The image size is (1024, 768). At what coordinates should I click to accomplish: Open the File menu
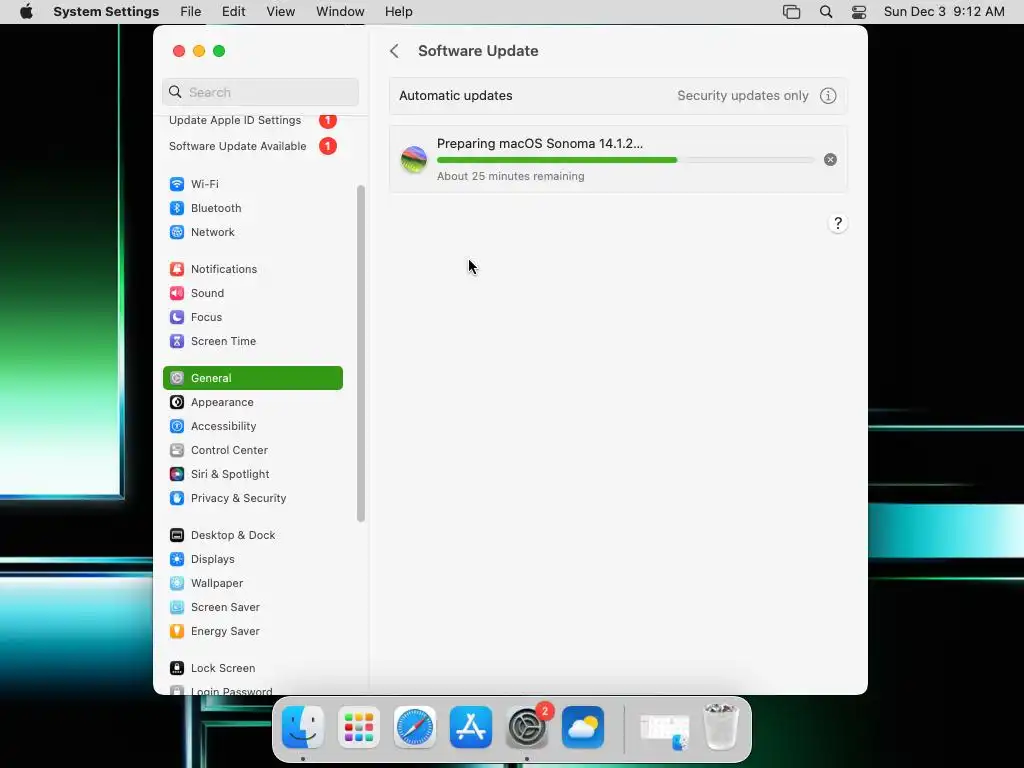click(x=191, y=12)
